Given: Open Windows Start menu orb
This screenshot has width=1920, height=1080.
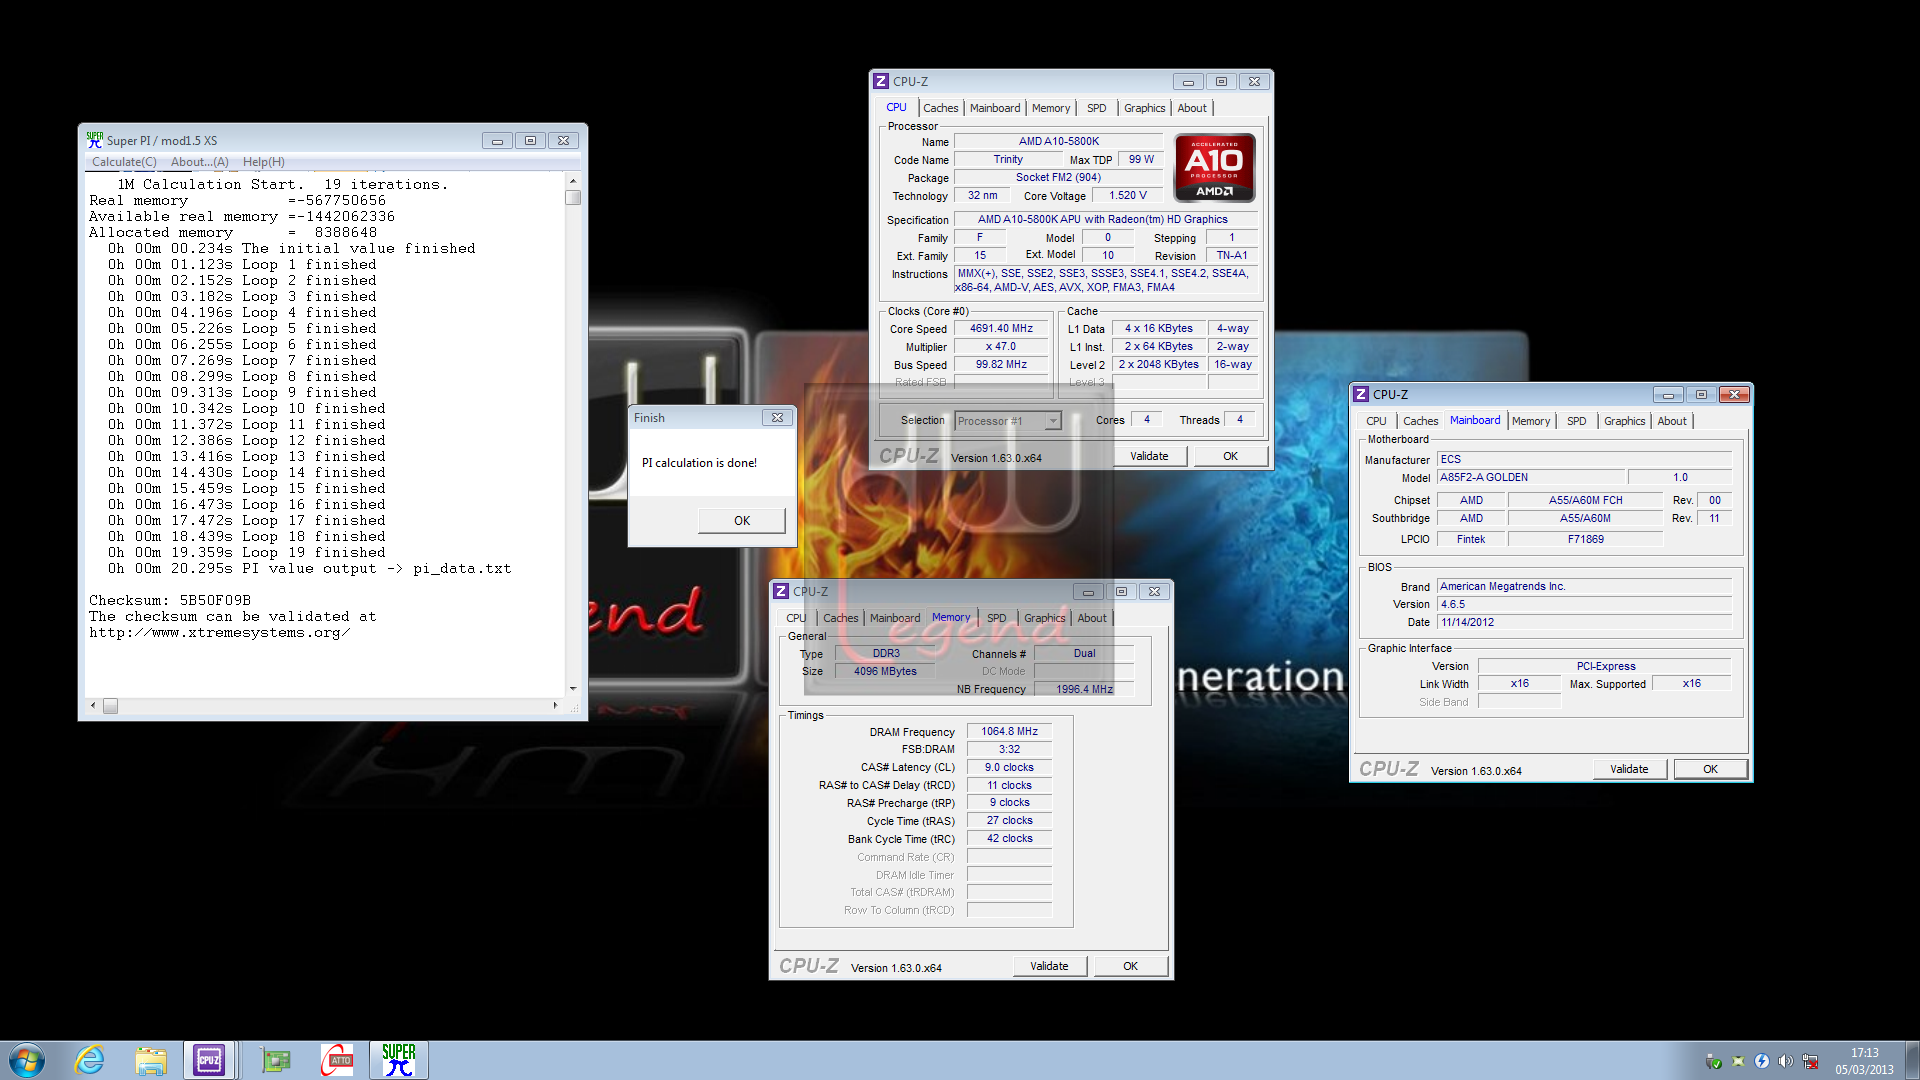Looking at the screenshot, I should point(27,1060).
